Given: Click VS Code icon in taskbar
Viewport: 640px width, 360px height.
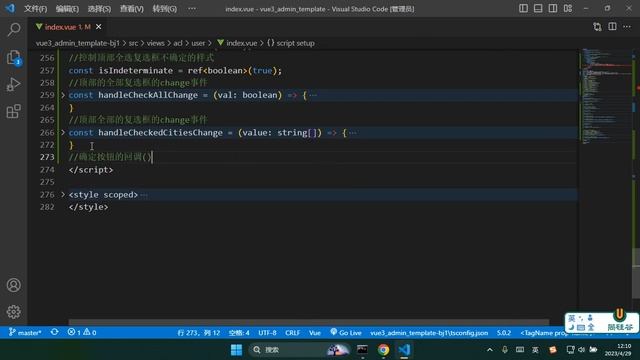Looking at the screenshot, I should pos(404,350).
